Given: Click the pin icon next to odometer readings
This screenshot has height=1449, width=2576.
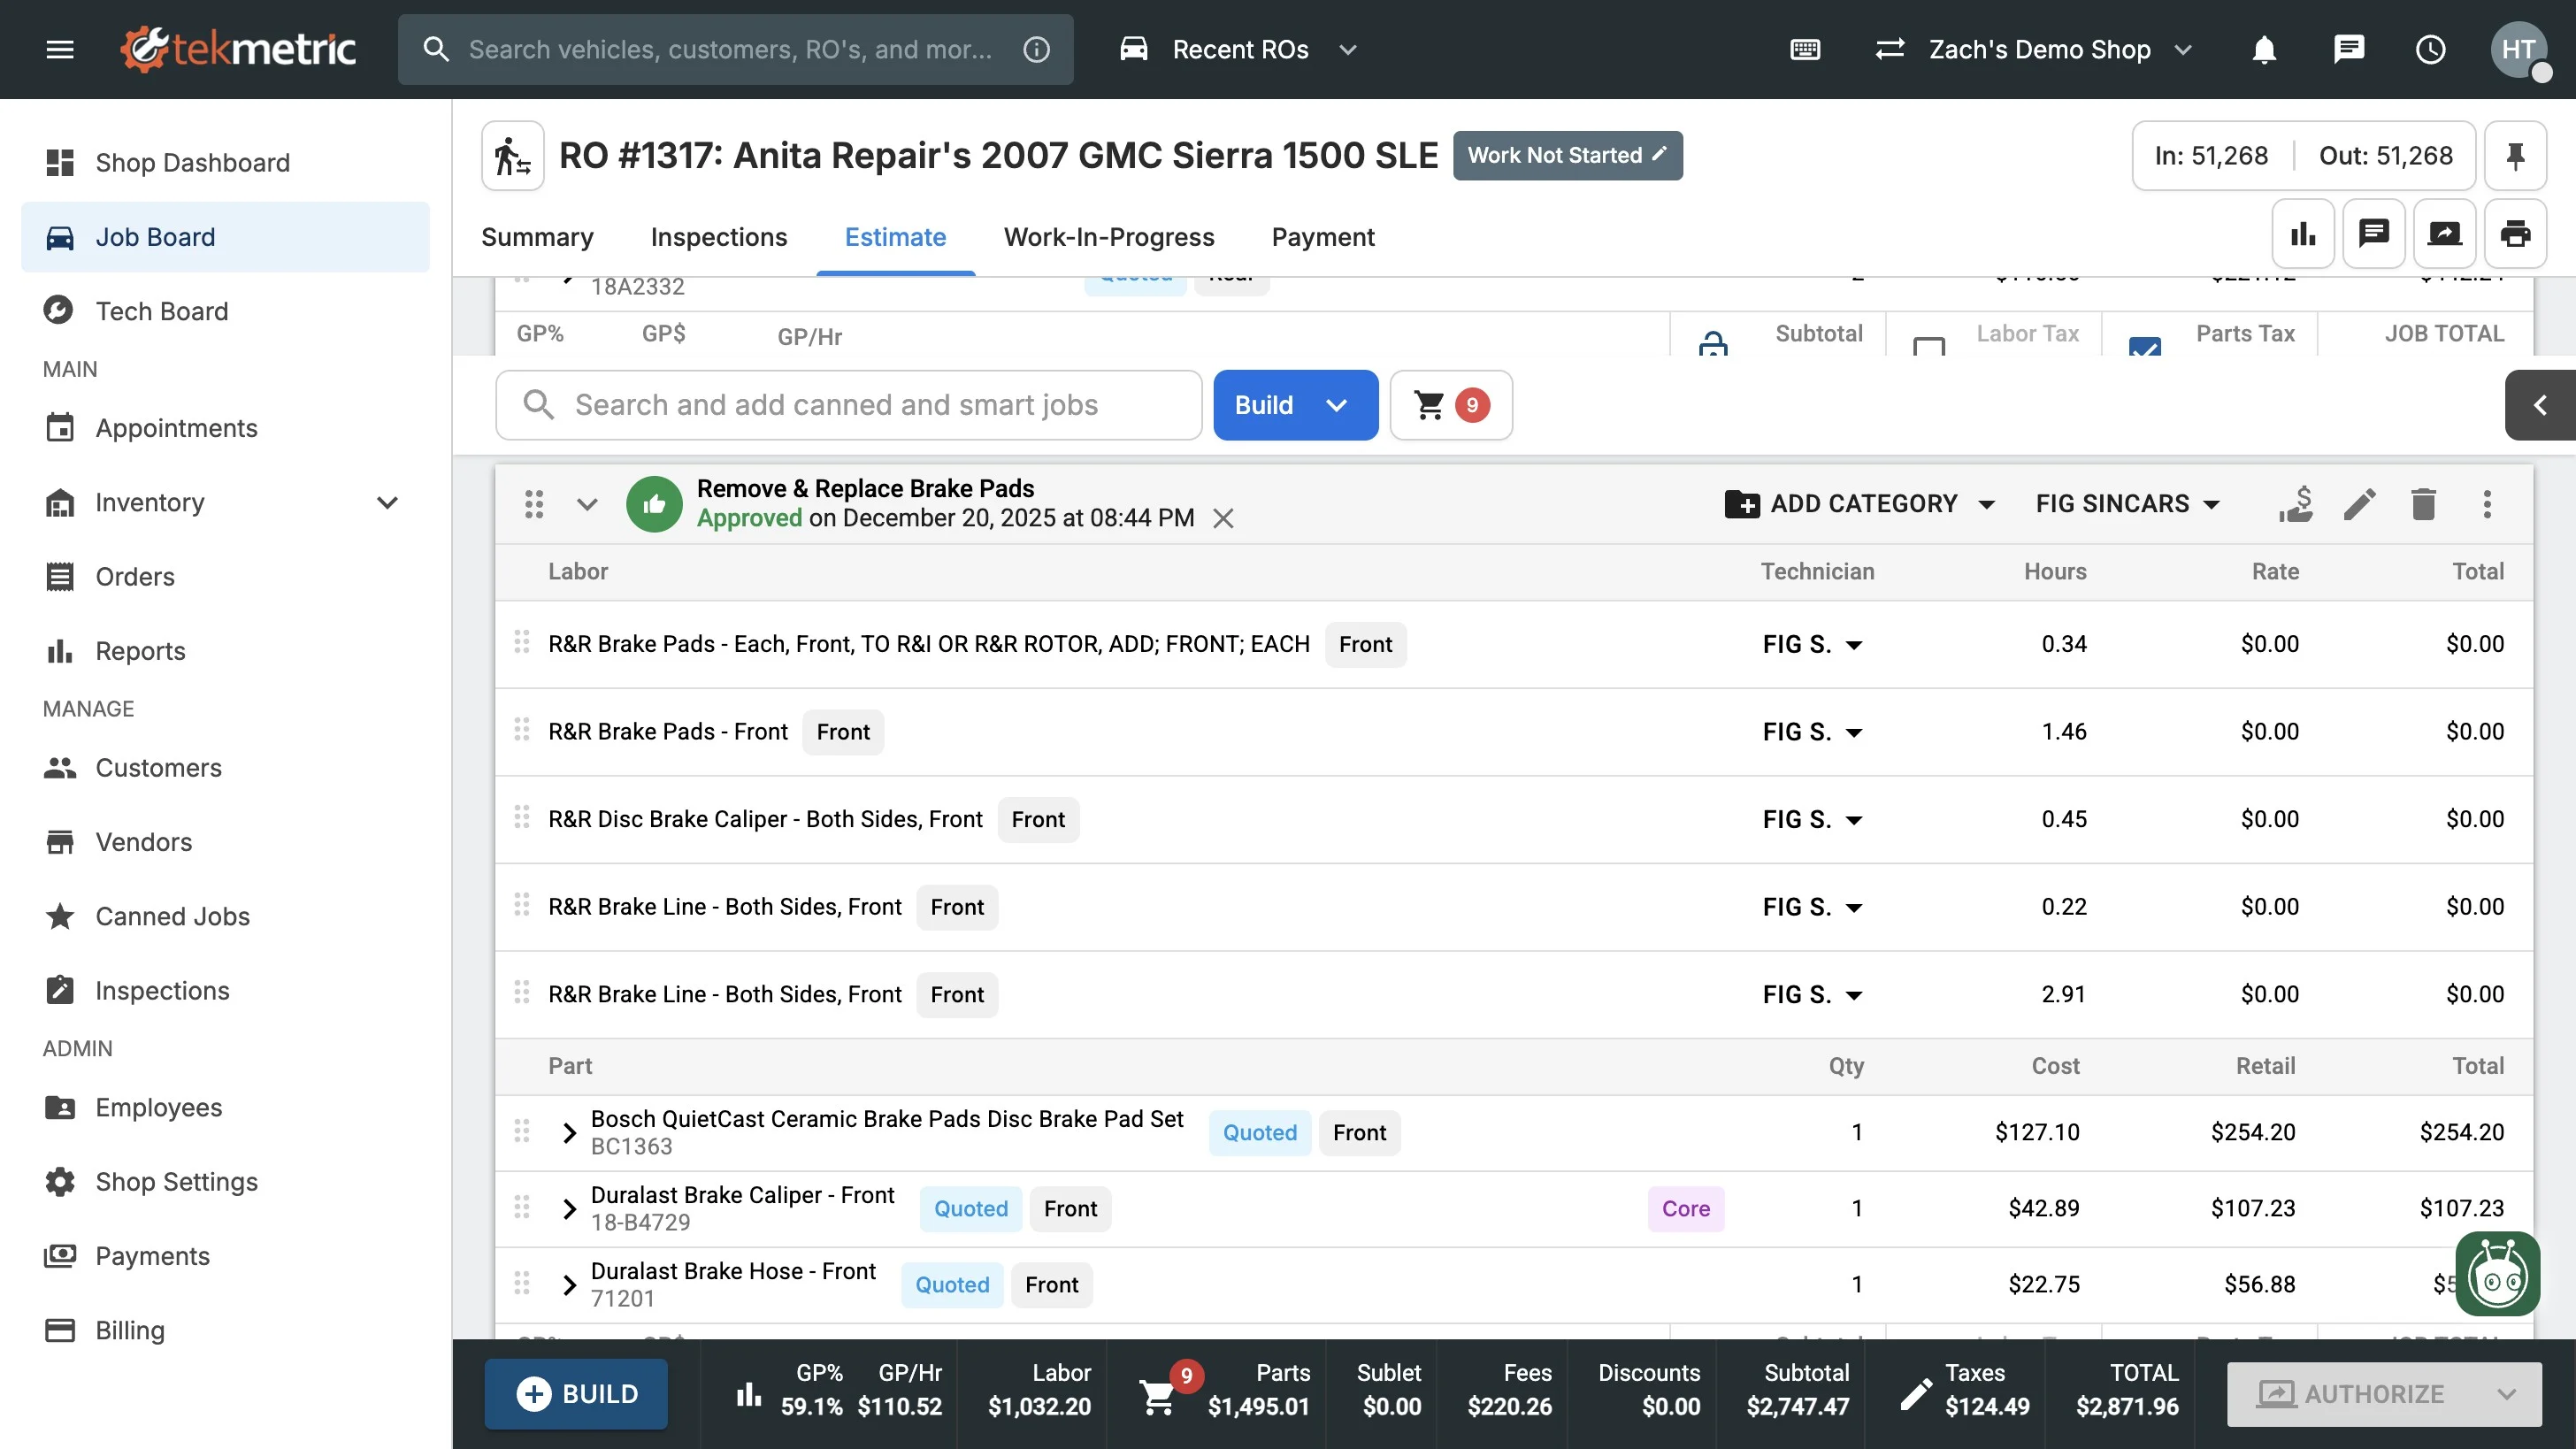Looking at the screenshot, I should click(x=2514, y=155).
